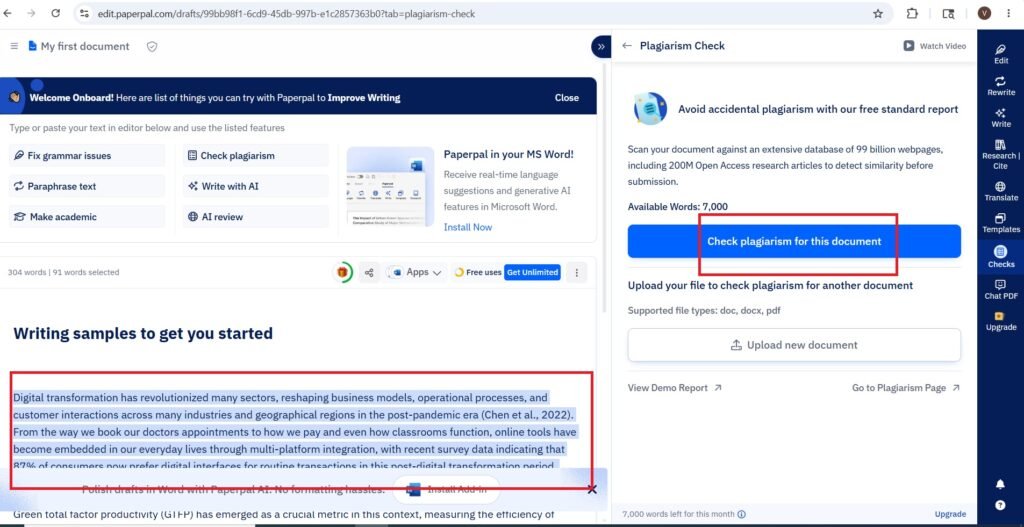Click the share icon in the editor toolbar
This screenshot has height=527, width=1024.
(x=369, y=272)
